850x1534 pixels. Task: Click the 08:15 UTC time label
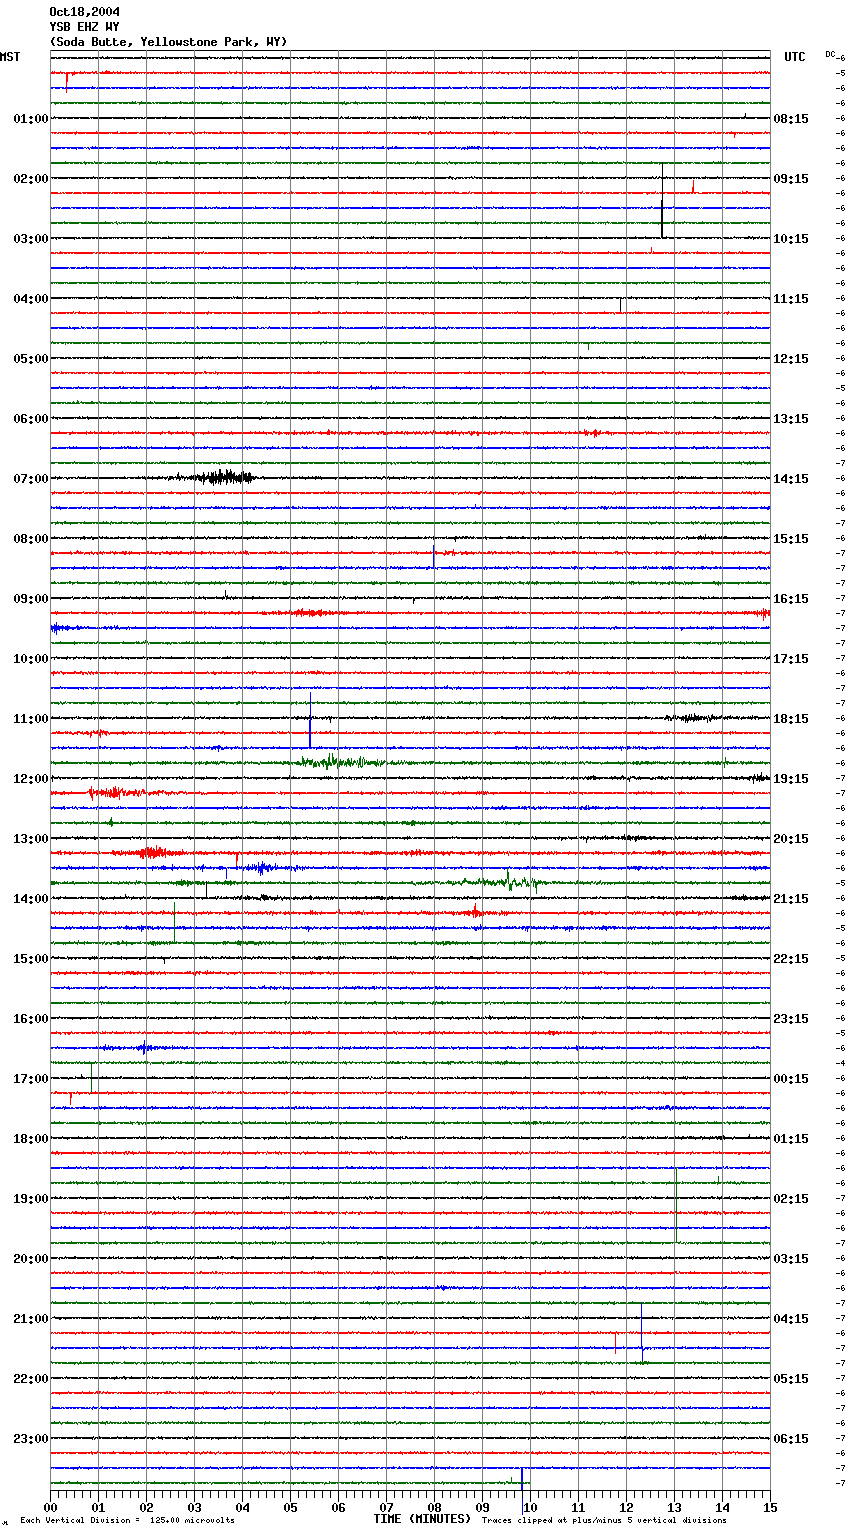pyautogui.click(x=791, y=119)
